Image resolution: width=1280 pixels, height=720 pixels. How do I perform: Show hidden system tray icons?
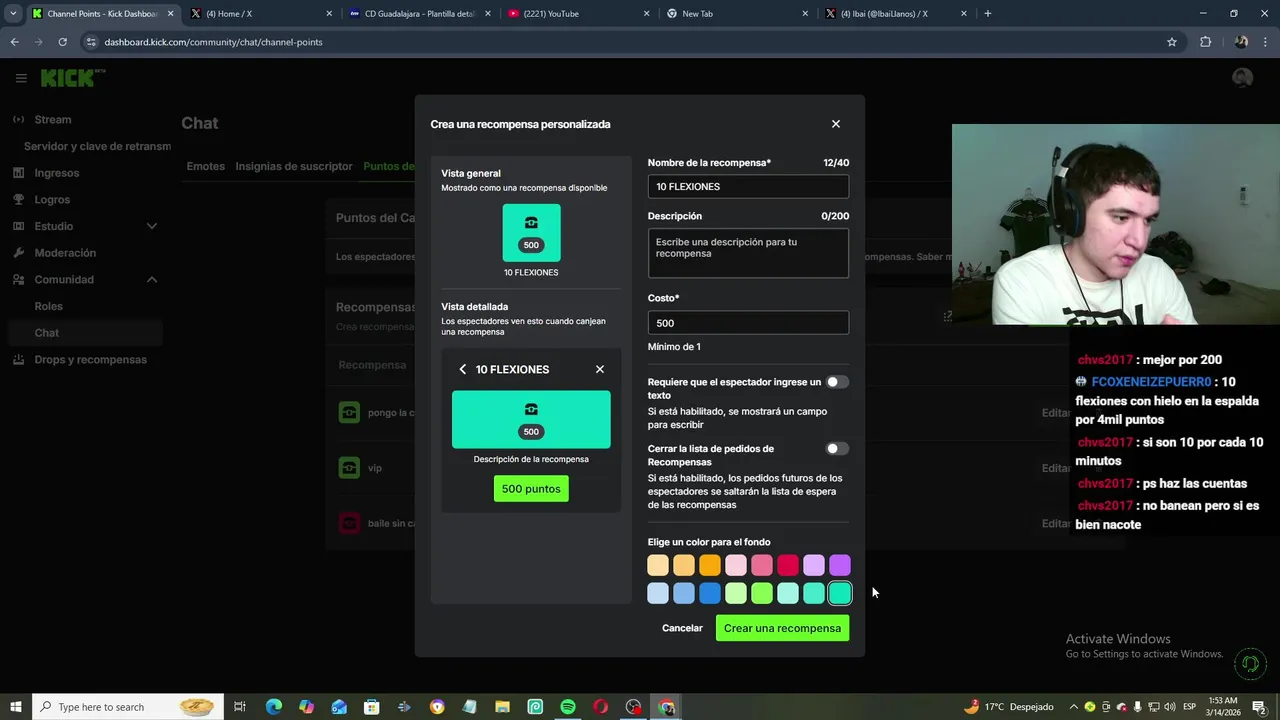coord(1074,707)
